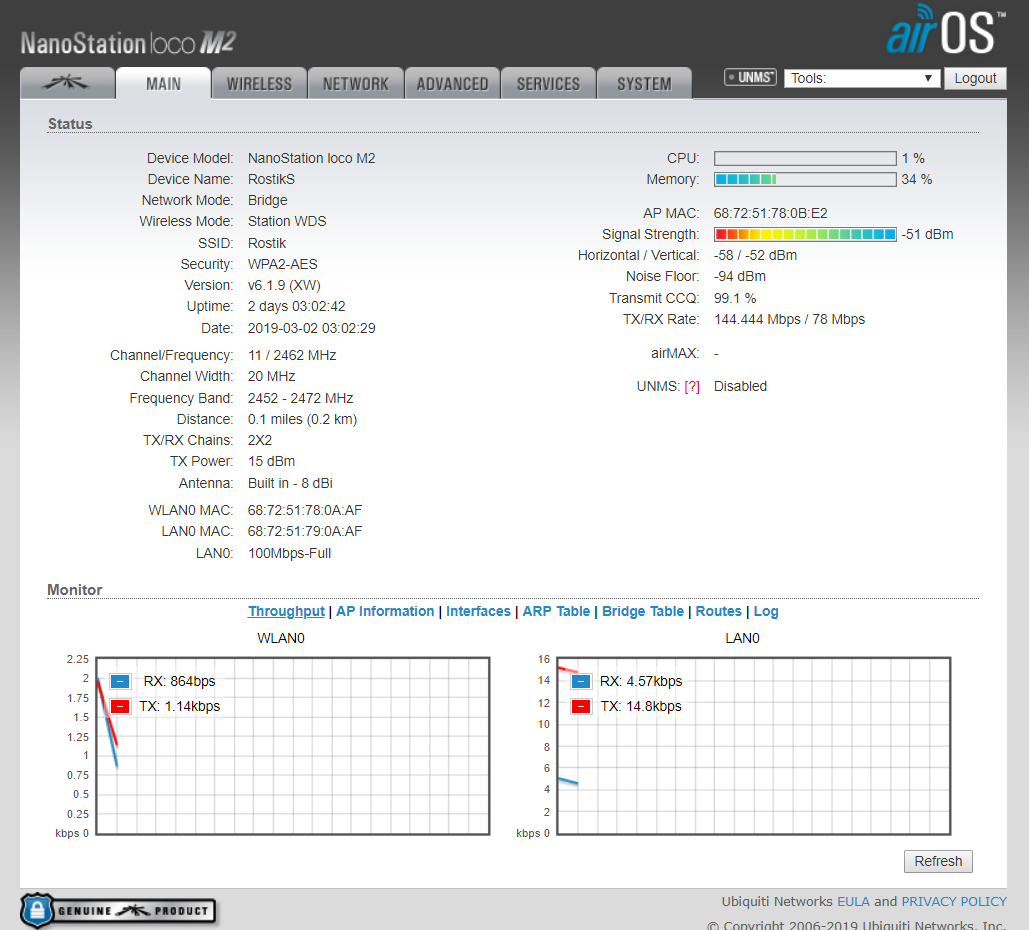This screenshot has height=930, width=1029.
Task: Switch to the WIRELESS tab
Action: 259,83
